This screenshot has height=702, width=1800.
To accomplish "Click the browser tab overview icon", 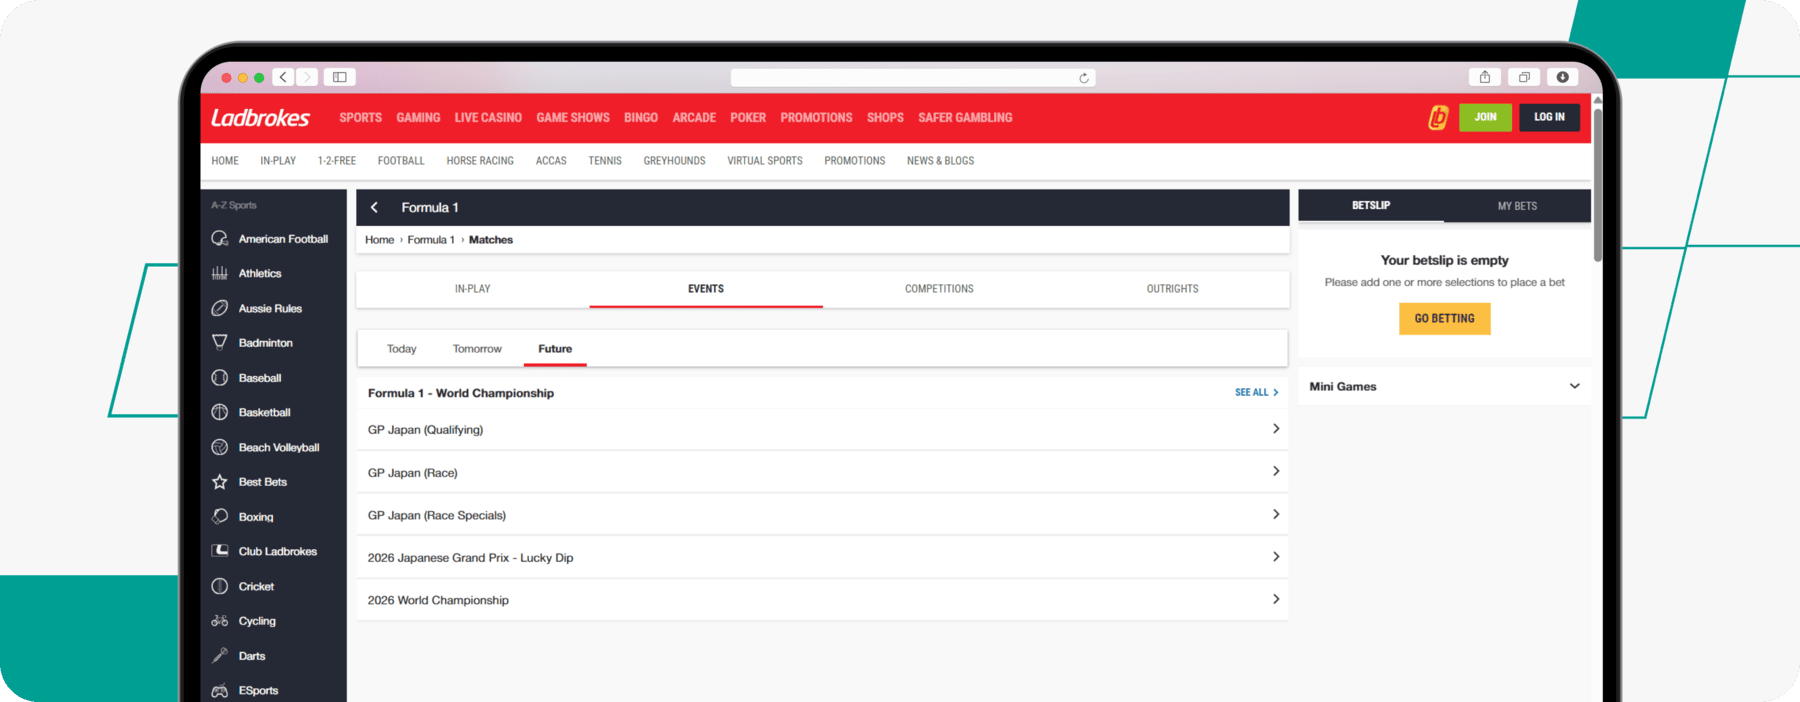I will [x=1524, y=77].
